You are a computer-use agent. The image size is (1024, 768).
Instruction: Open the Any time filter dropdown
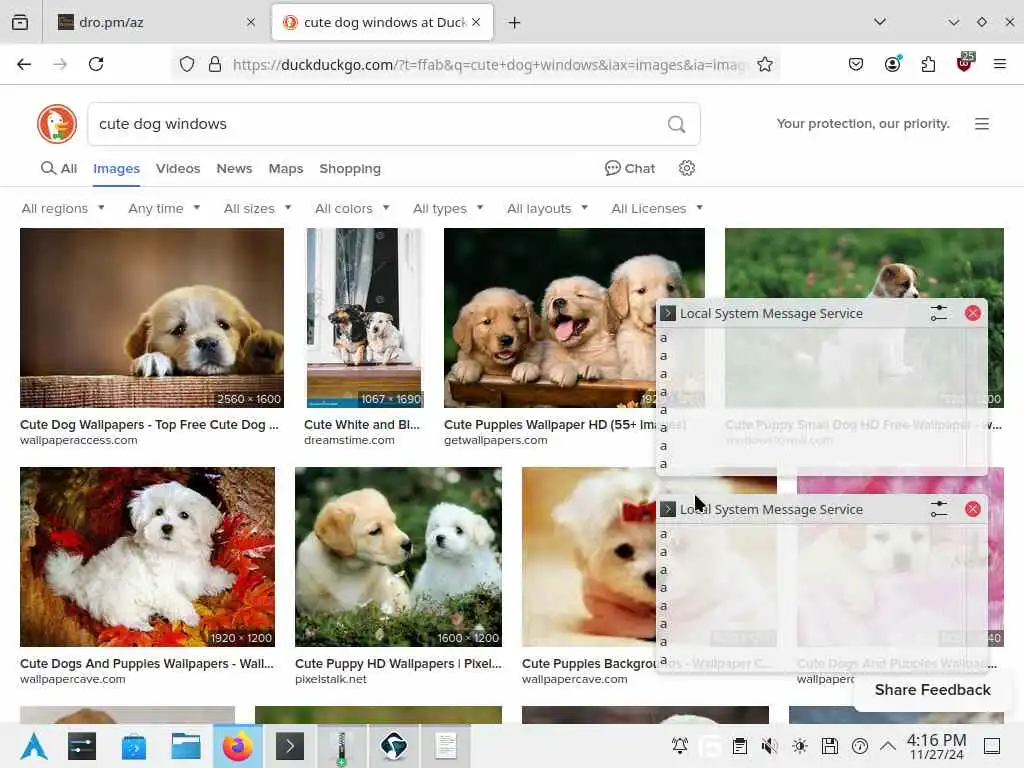(x=164, y=208)
